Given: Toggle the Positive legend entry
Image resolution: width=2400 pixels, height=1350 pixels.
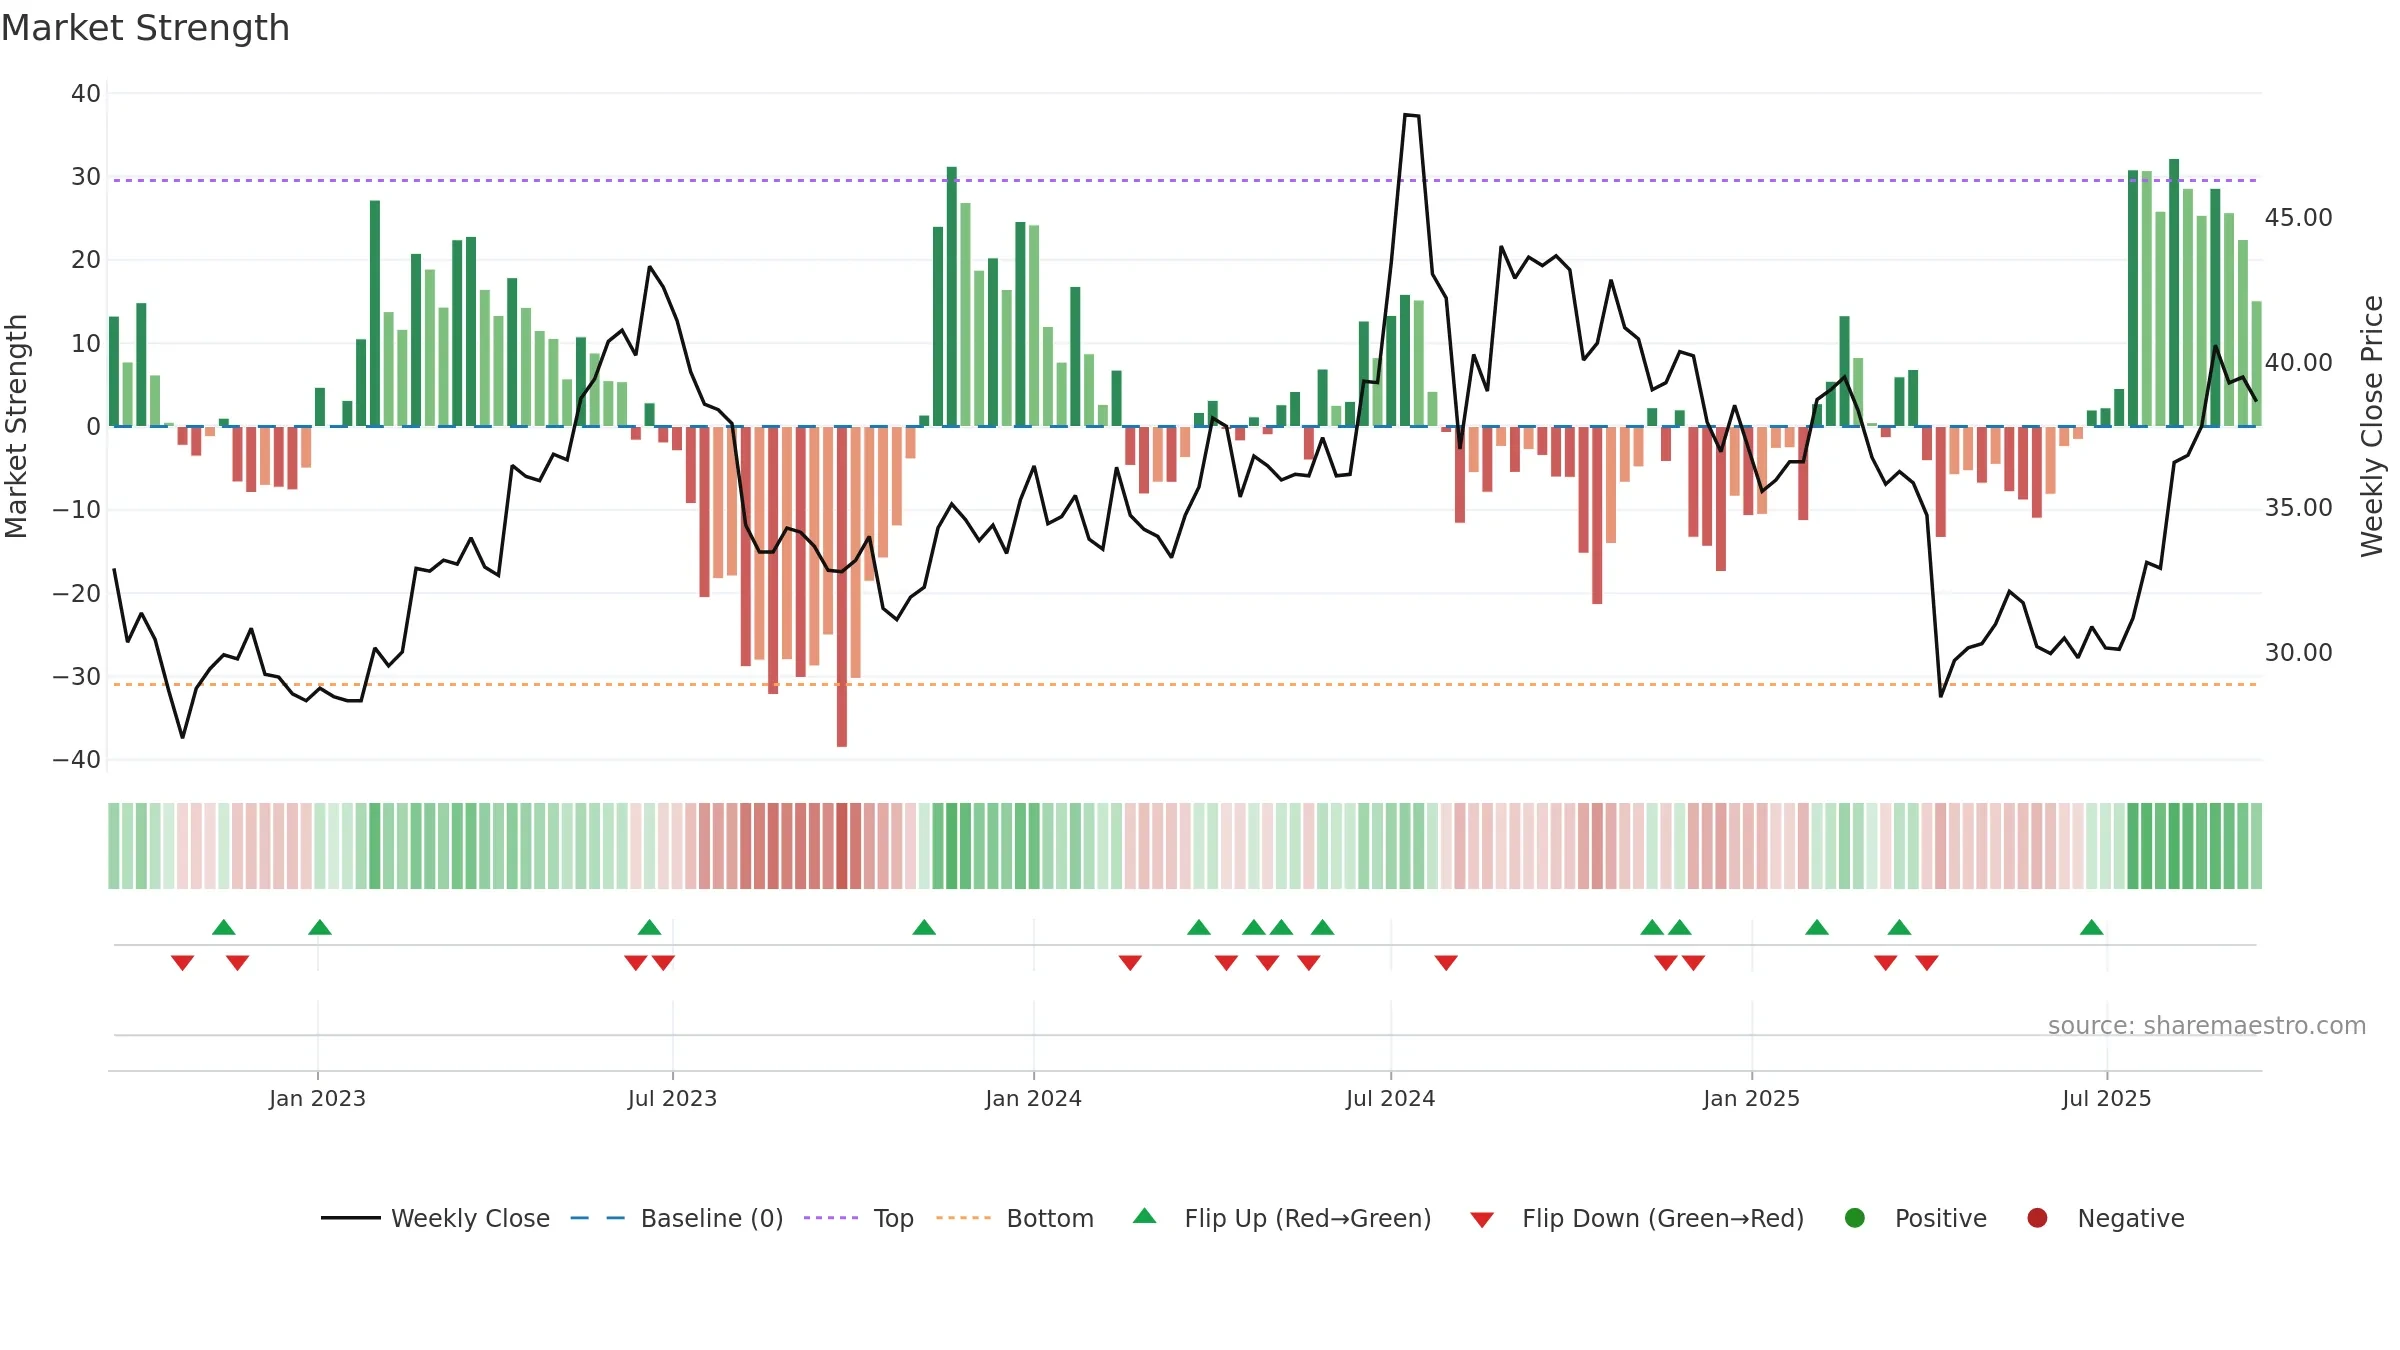Looking at the screenshot, I should pos(1915,1218).
